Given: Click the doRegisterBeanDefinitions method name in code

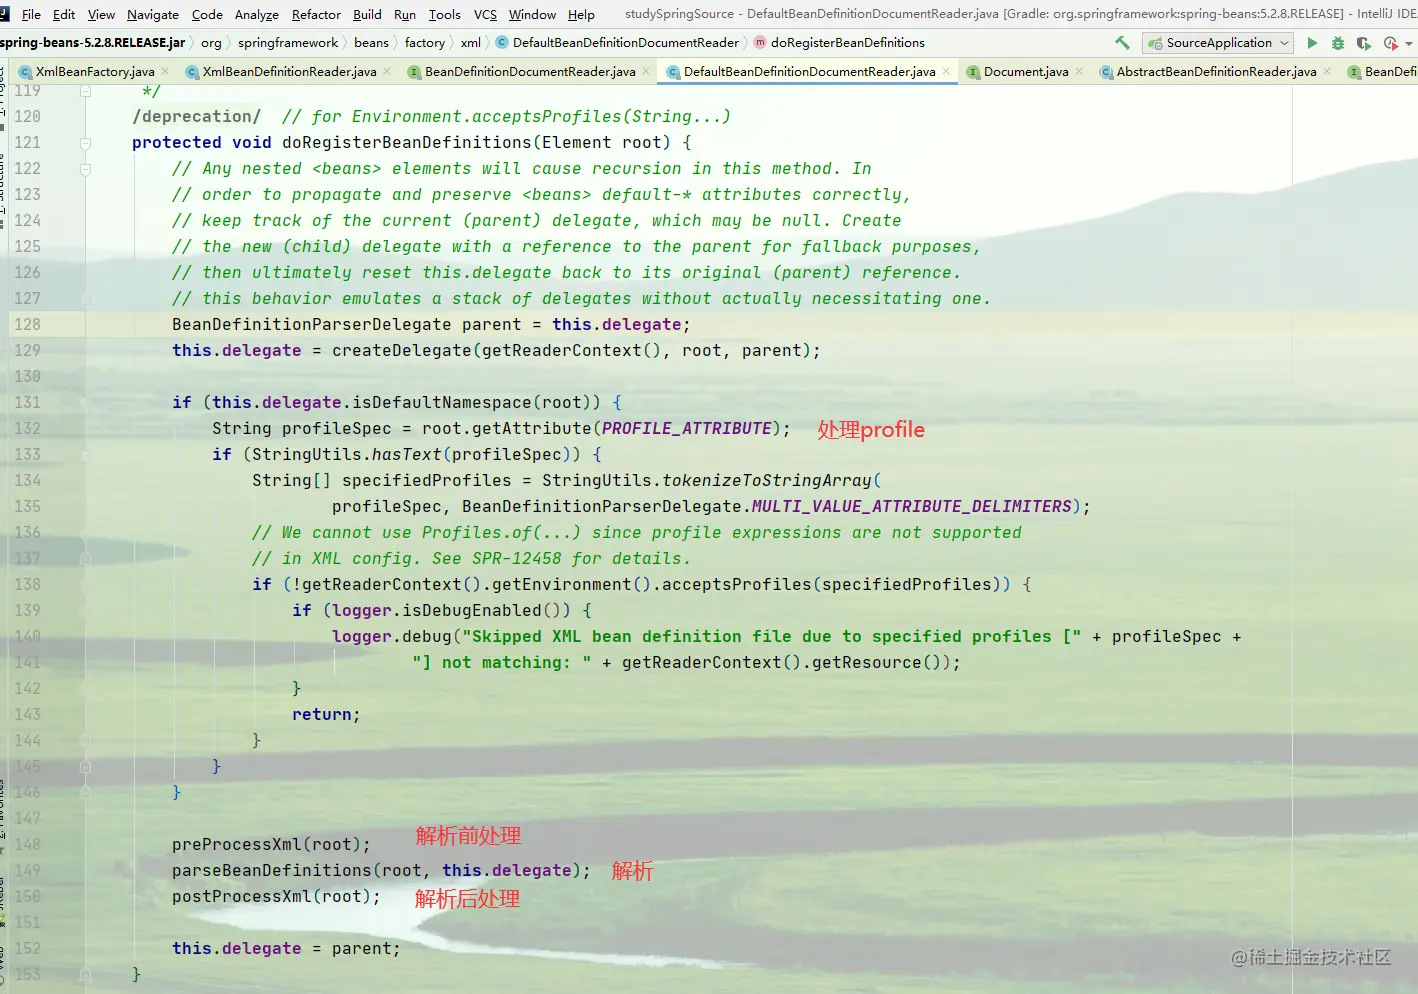Looking at the screenshot, I should 406,142.
